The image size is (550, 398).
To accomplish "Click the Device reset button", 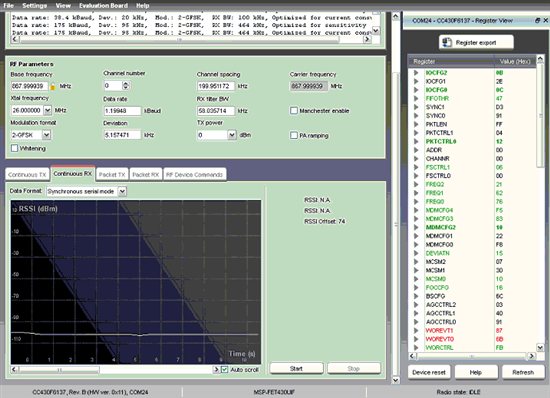I will [x=429, y=372].
